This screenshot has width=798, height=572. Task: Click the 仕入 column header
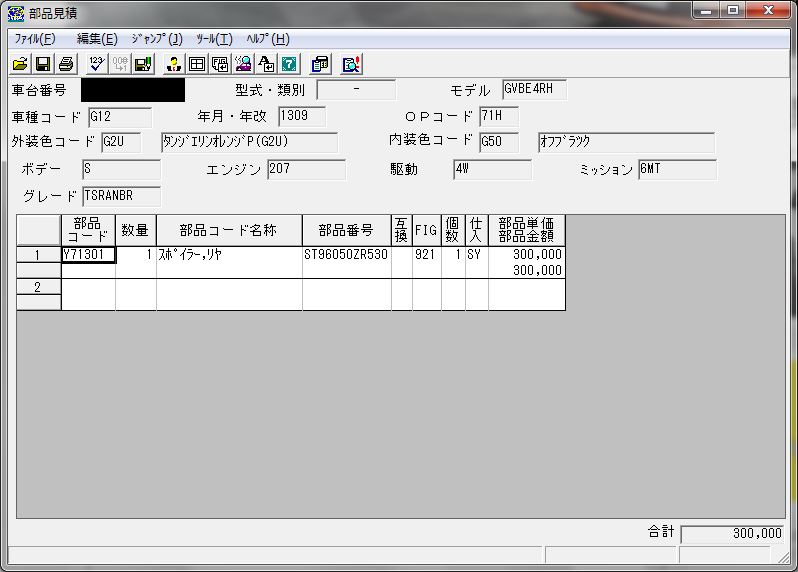coord(477,230)
